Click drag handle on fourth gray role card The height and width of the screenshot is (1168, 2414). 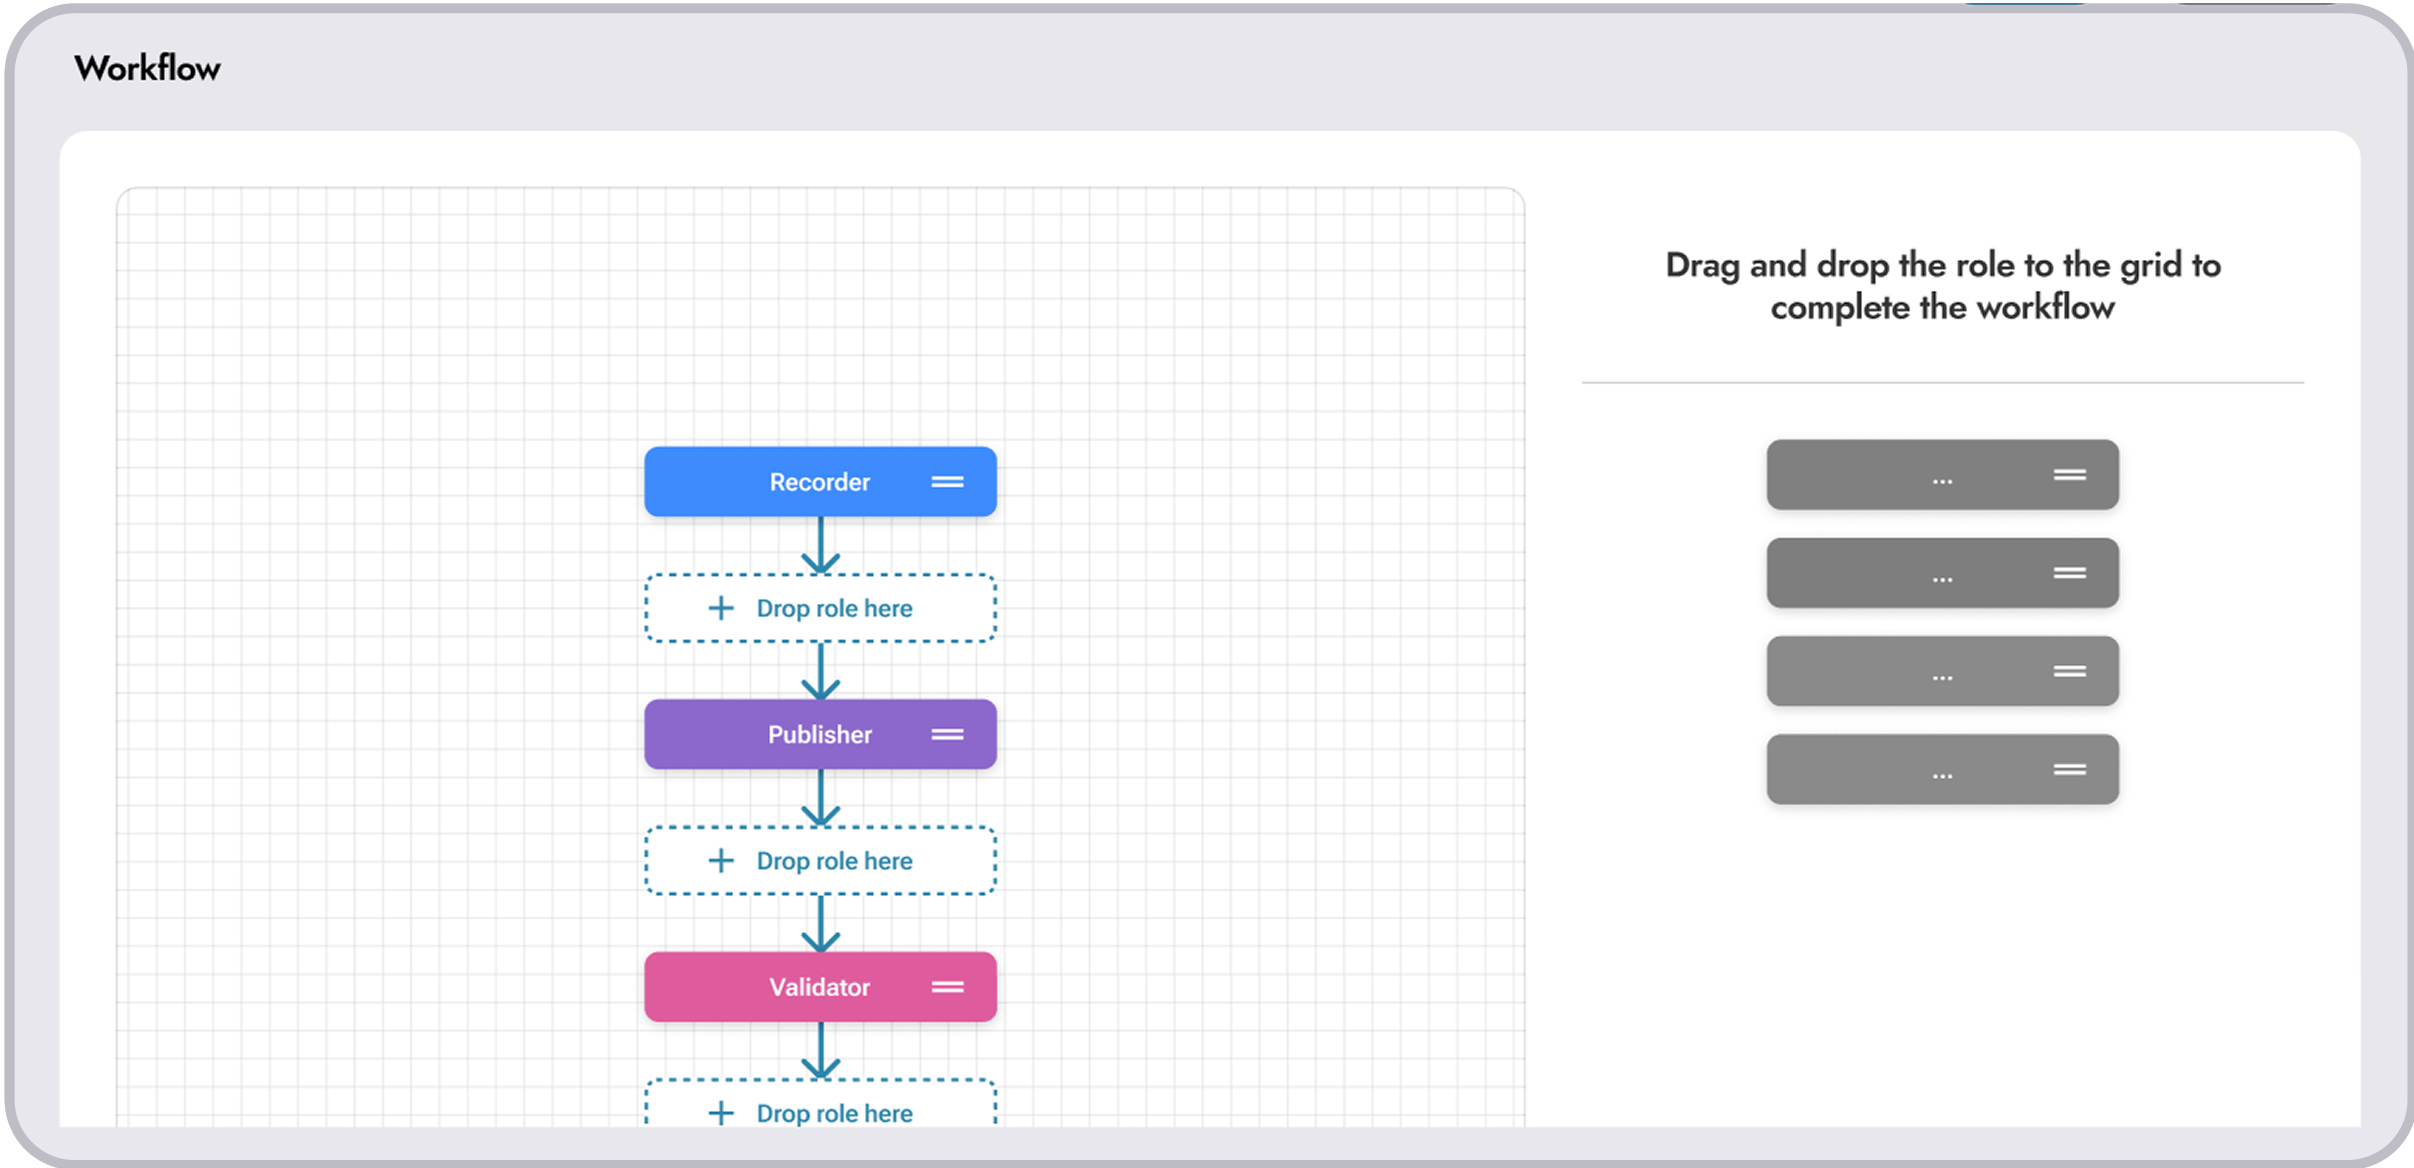[x=2069, y=770]
